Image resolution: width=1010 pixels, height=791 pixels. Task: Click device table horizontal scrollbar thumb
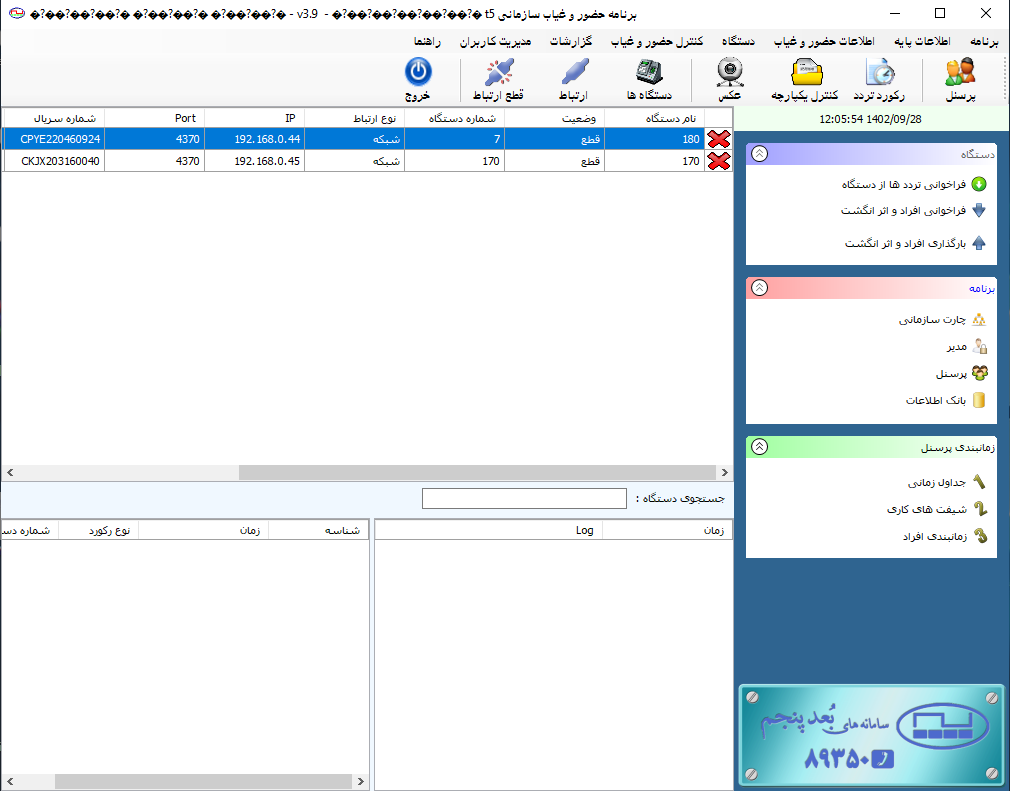[477, 473]
